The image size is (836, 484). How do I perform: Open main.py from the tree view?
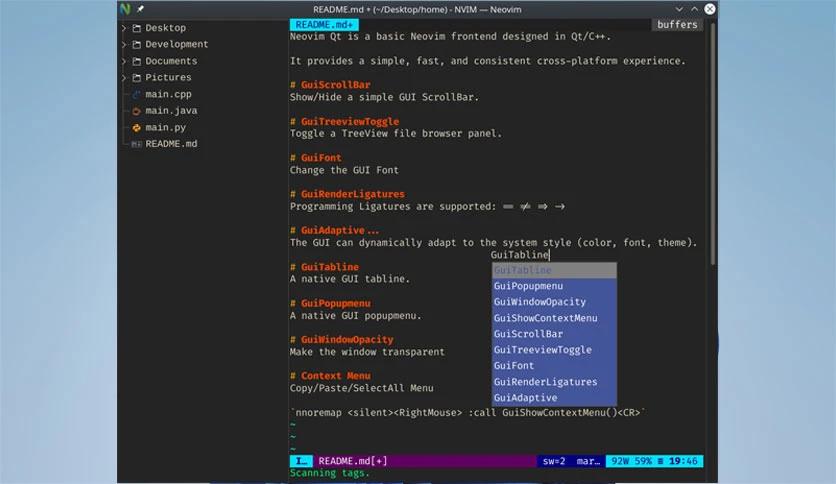[165, 127]
